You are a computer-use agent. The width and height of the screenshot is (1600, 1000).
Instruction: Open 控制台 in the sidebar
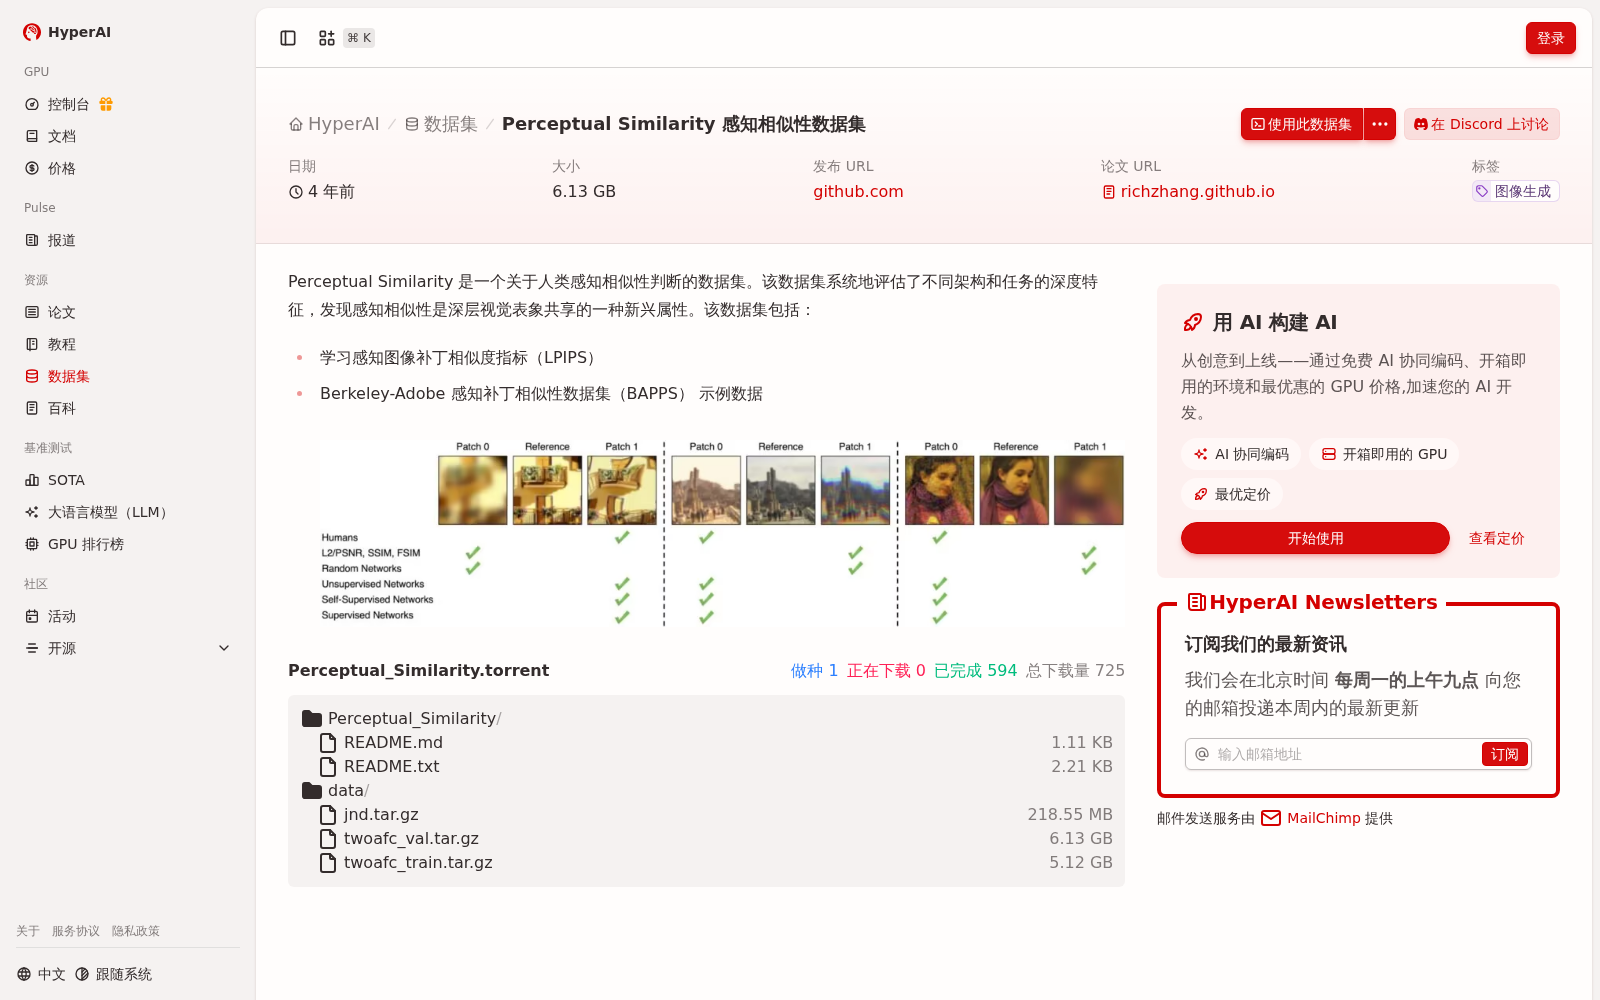[x=68, y=104]
